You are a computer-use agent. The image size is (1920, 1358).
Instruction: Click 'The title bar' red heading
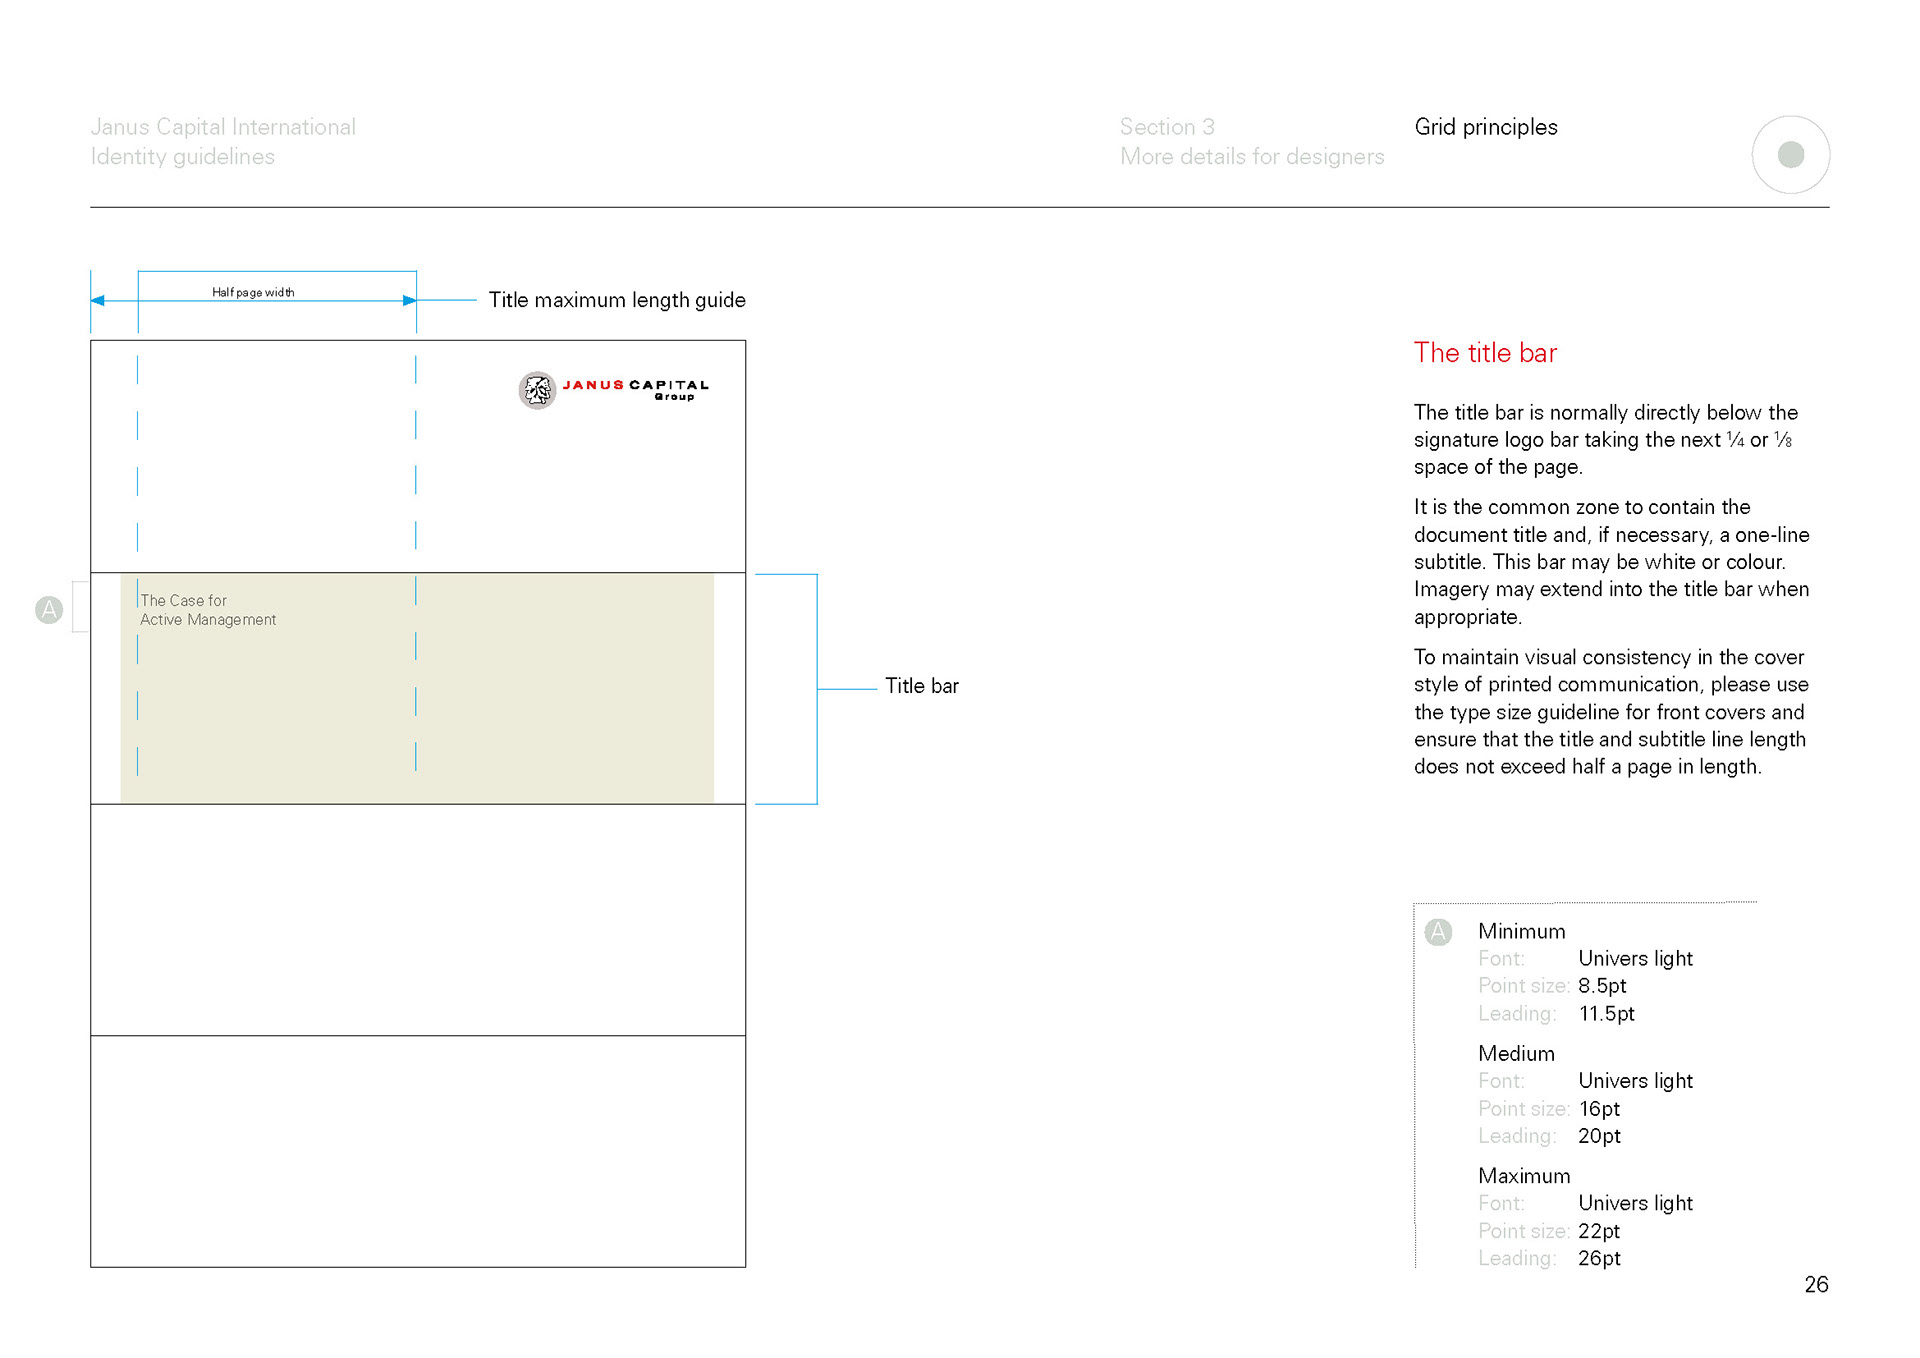(x=1484, y=353)
